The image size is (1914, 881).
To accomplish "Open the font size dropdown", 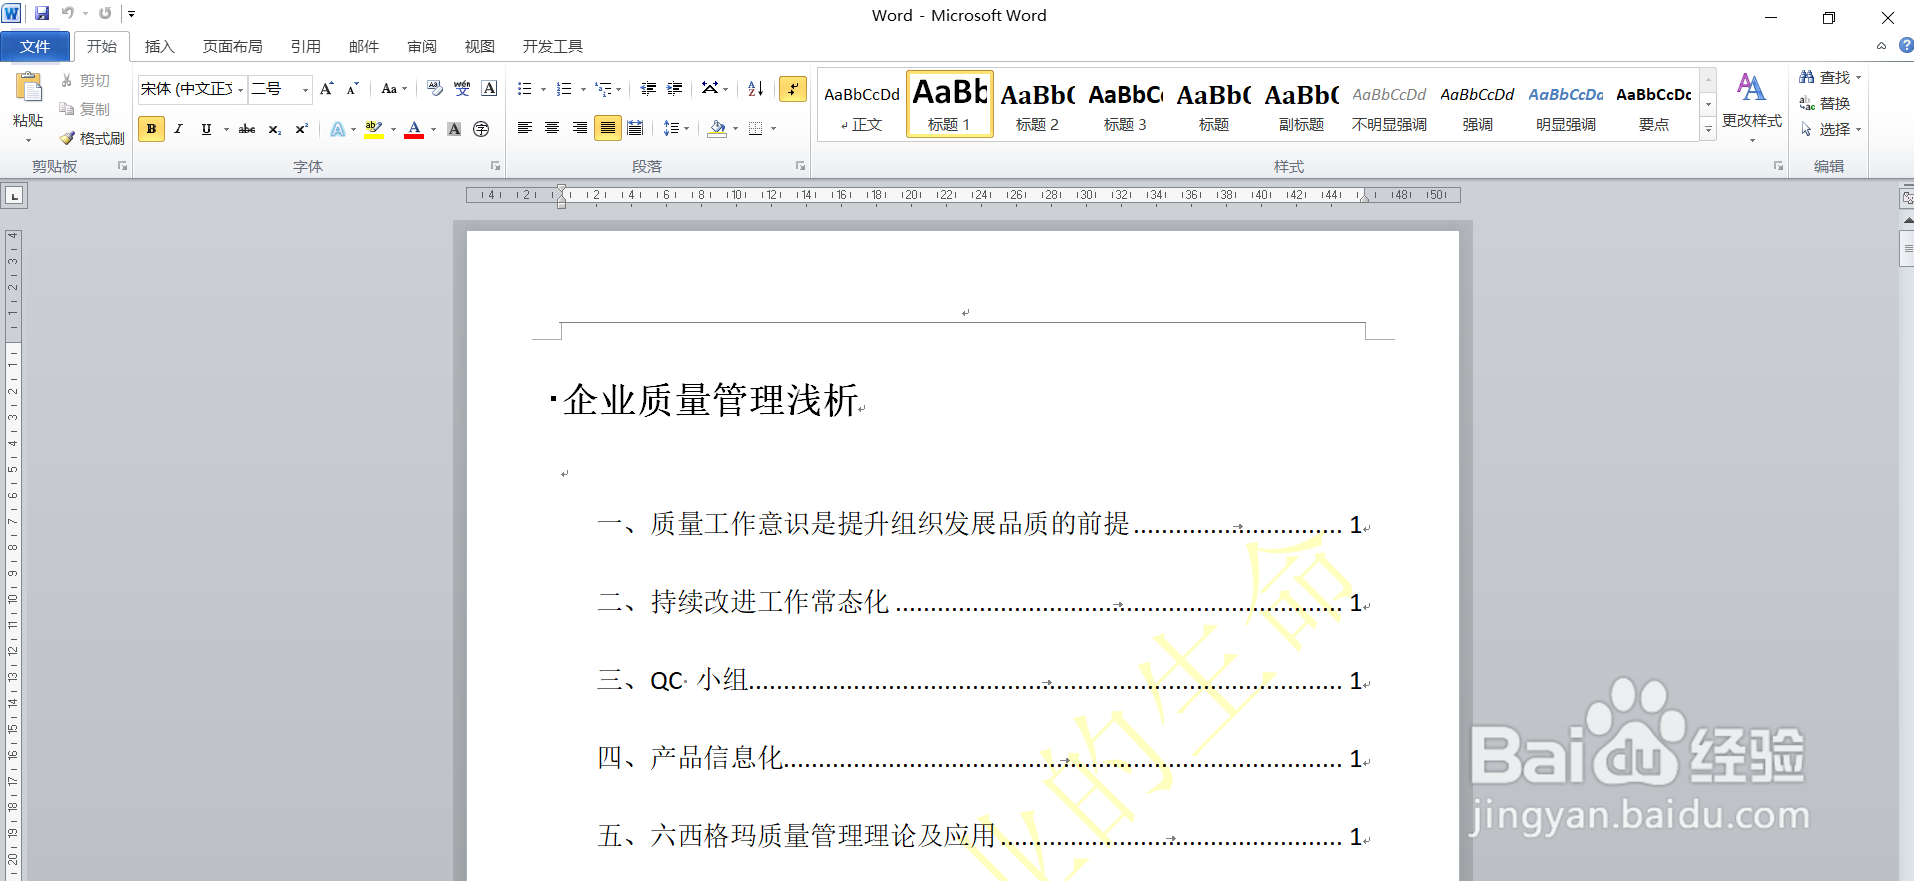I will click(x=305, y=90).
